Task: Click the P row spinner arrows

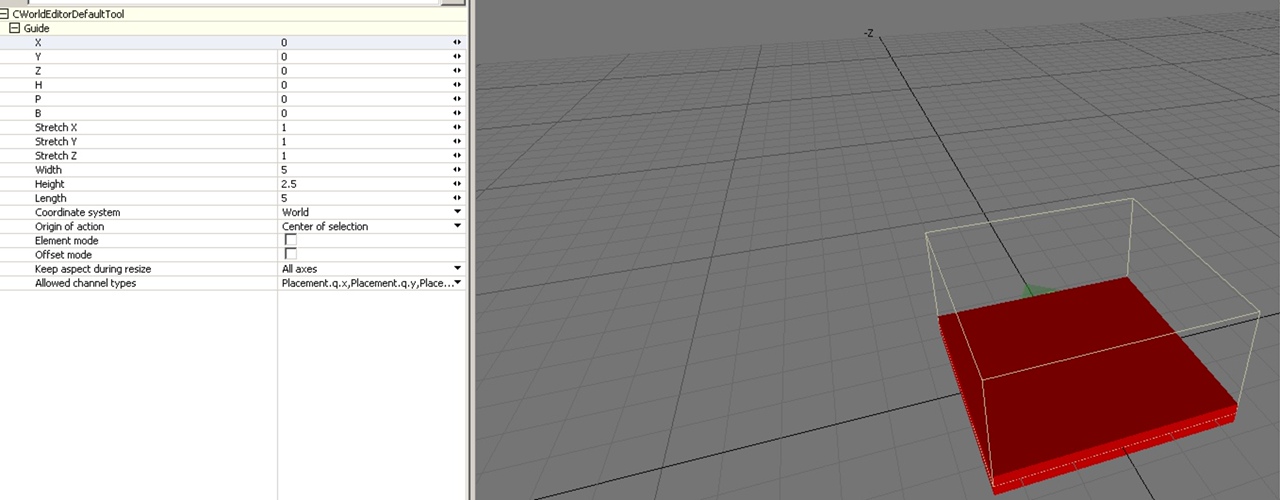Action: [x=457, y=99]
